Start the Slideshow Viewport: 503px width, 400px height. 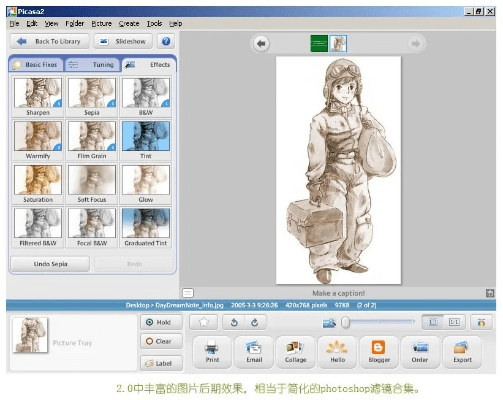pyautogui.click(x=123, y=41)
